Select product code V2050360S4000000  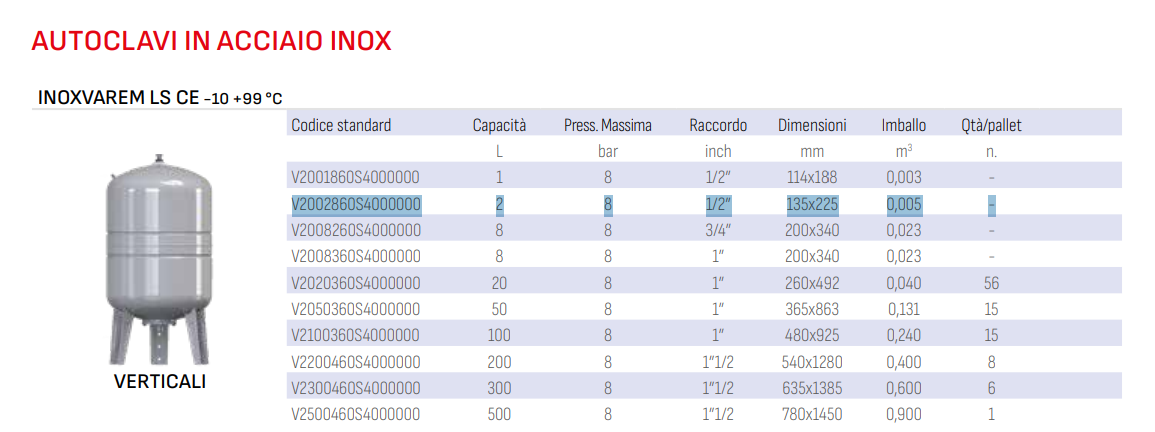click(356, 310)
